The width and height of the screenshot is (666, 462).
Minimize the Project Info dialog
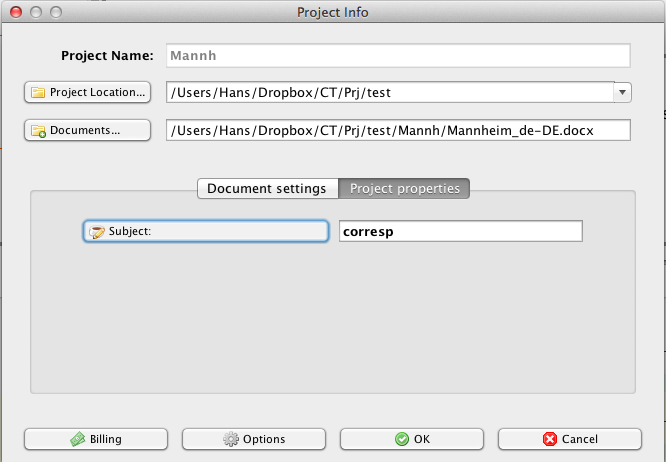(x=33, y=12)
